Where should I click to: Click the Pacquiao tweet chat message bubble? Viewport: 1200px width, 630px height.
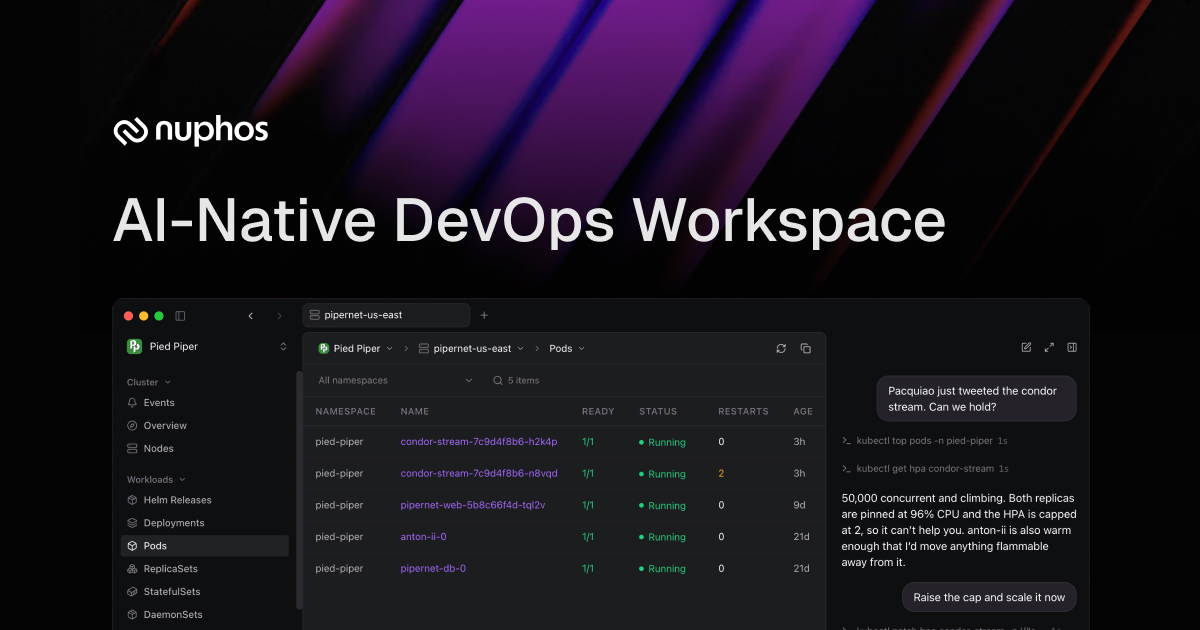[976, 399]
